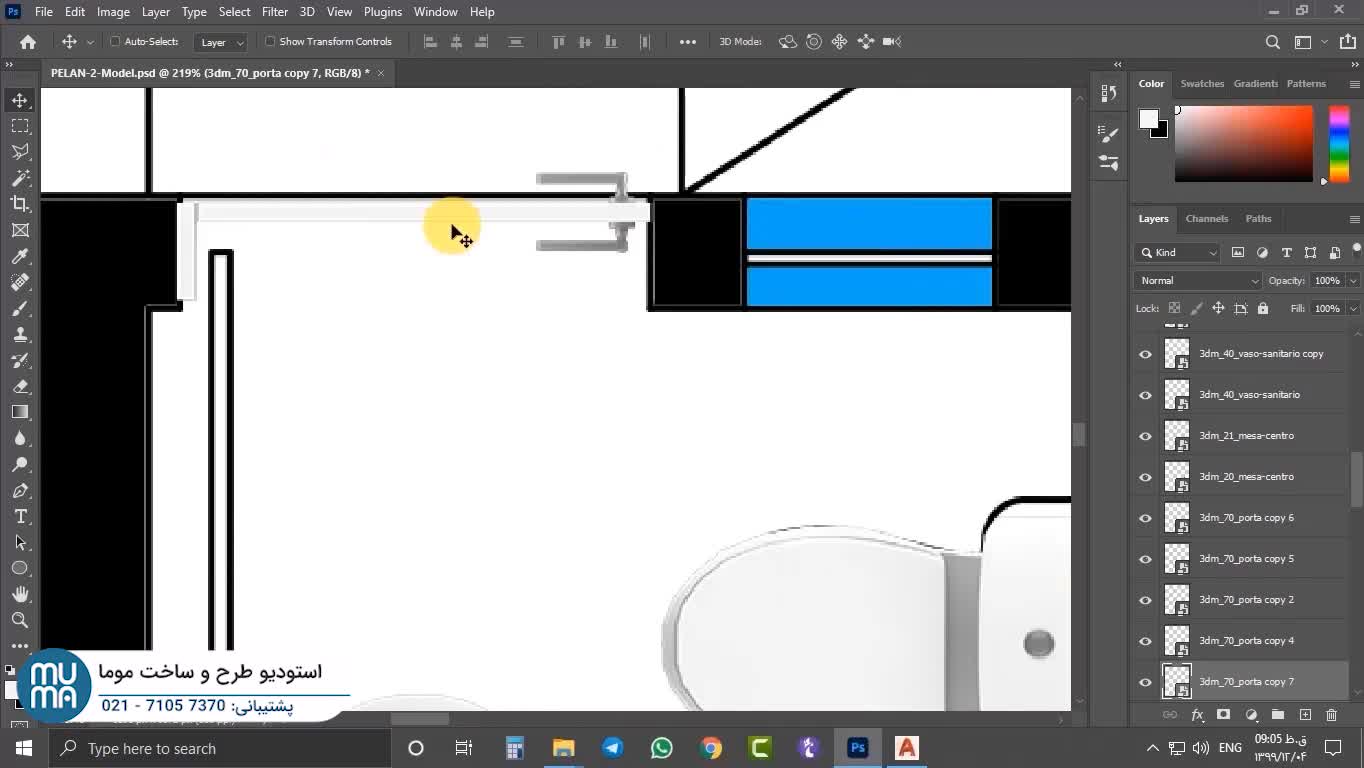Enable the Auto-Select checkbox
This screenshot has width=1364, height=768.
(x=116, y=42)
